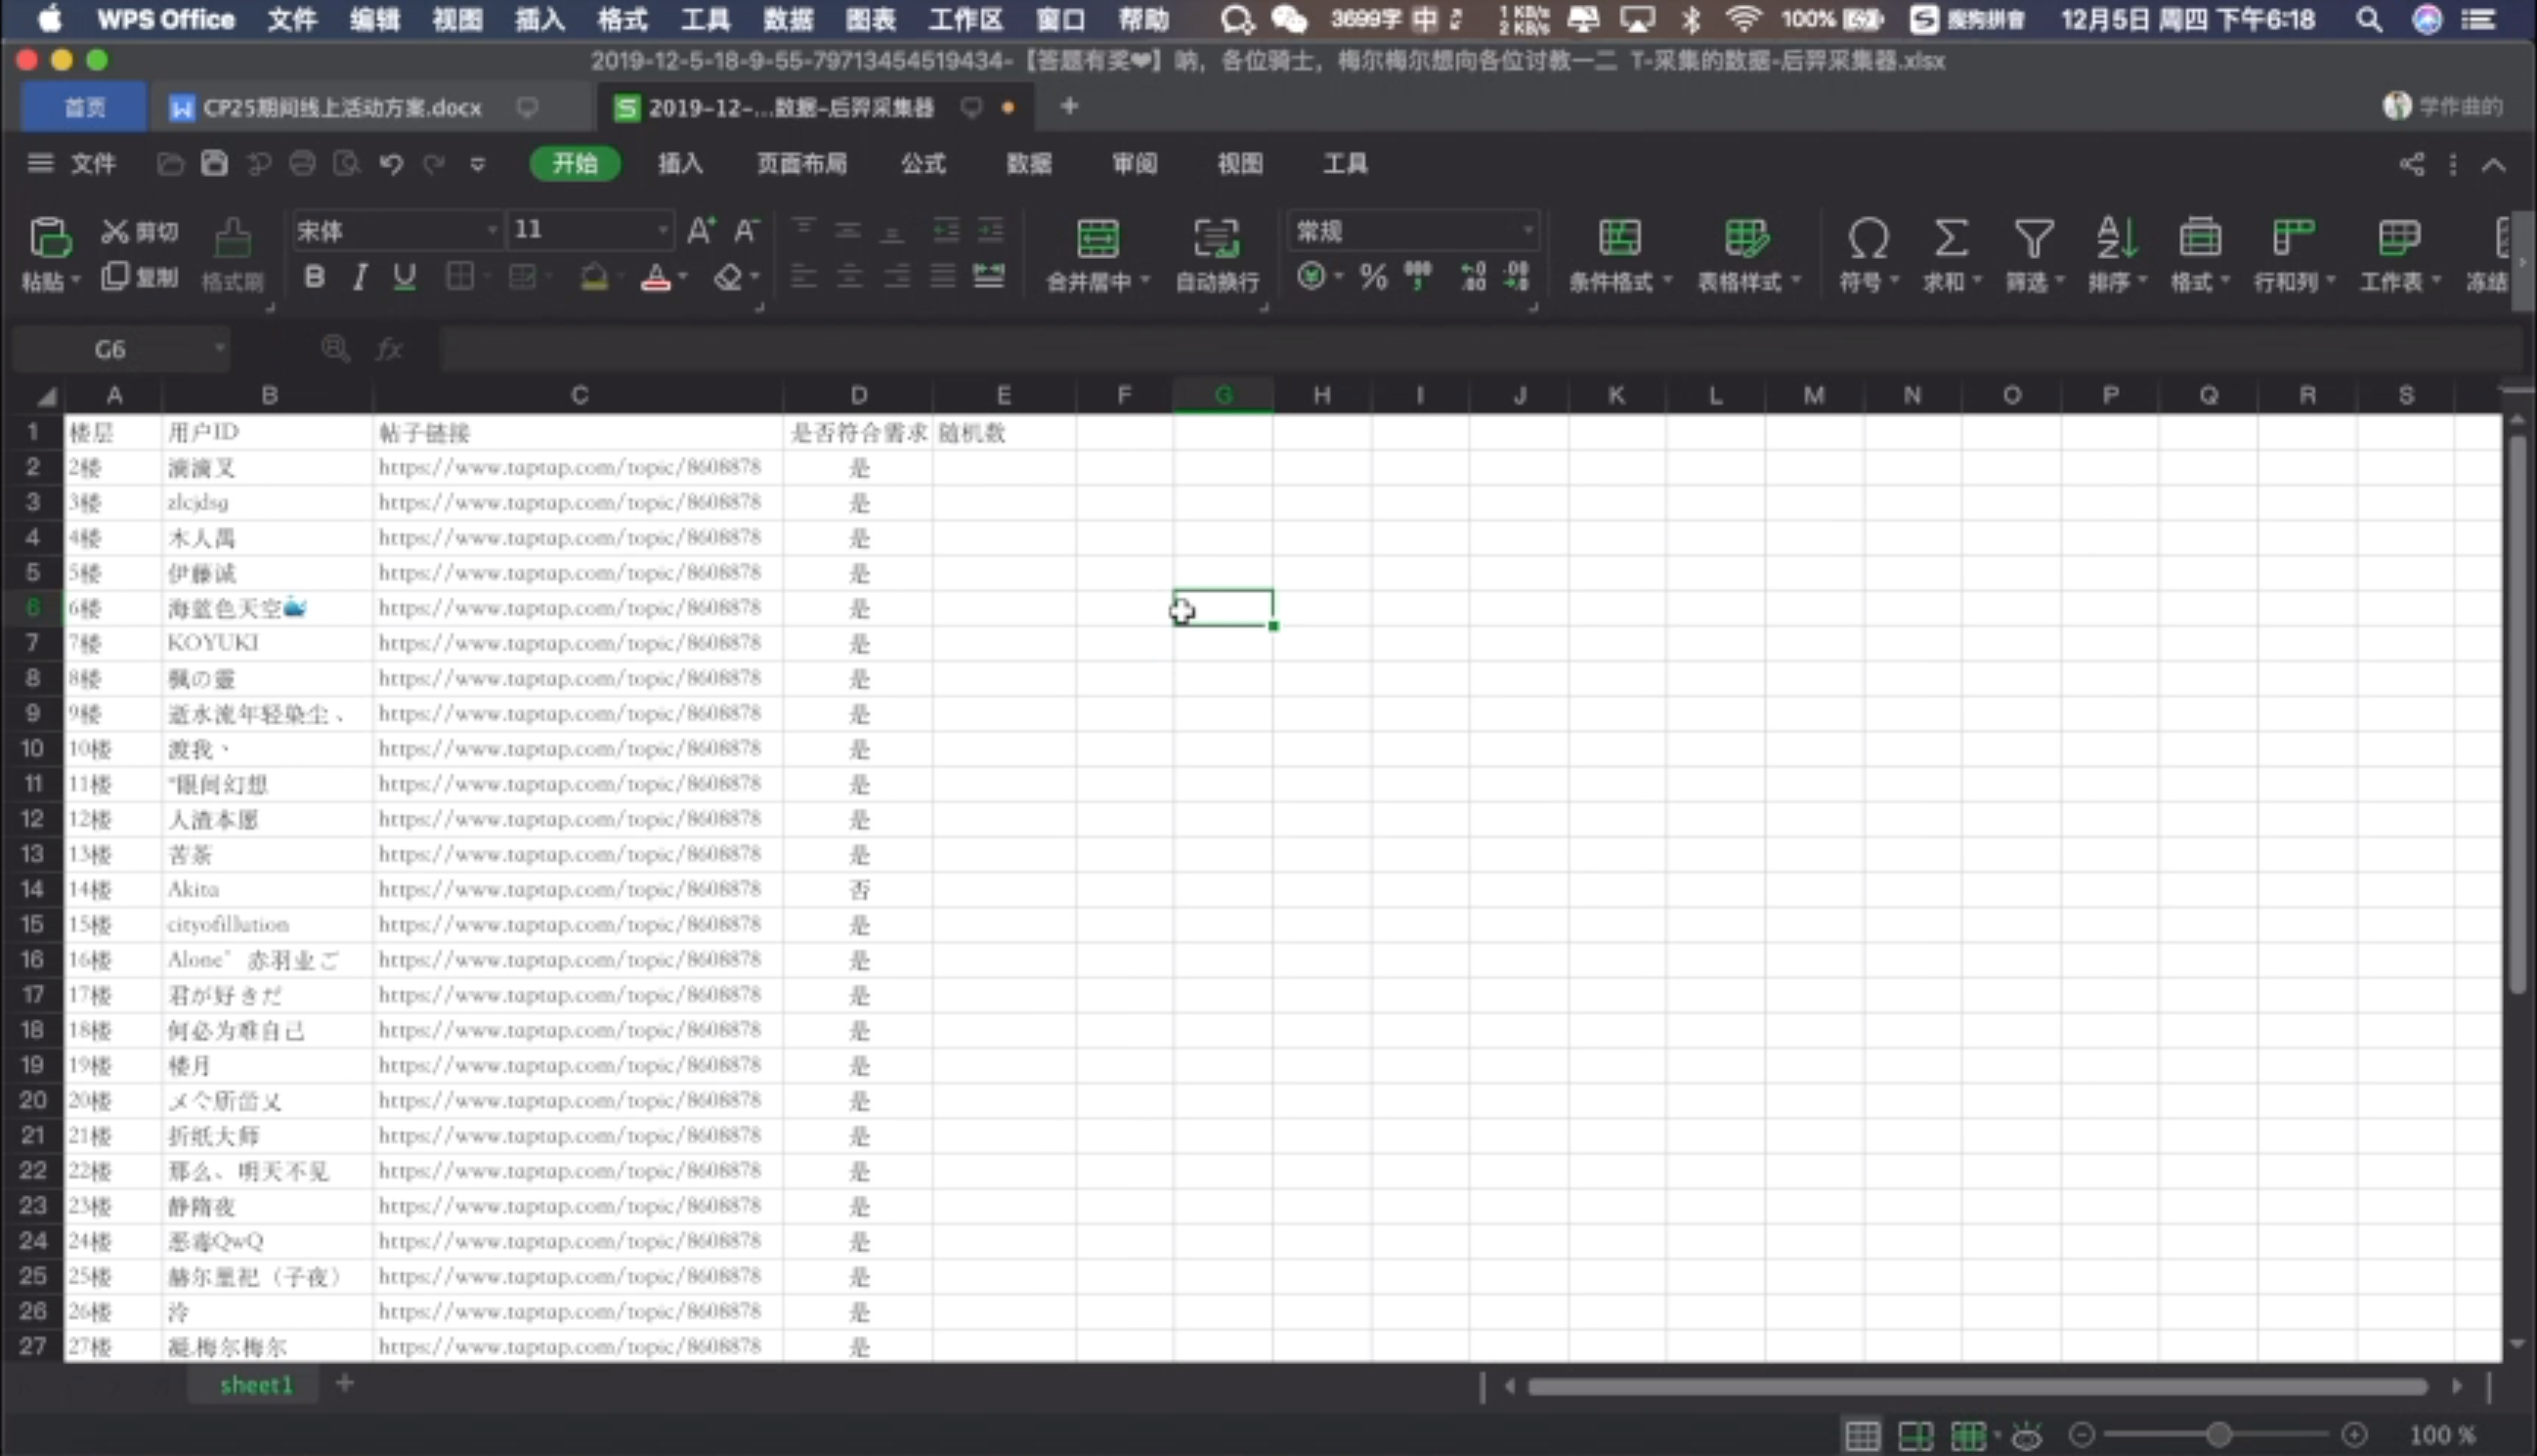The width and height of the screenshot is (2537, 1456).
Task: Click the Redo arrow icon
Action: (434, 163)
